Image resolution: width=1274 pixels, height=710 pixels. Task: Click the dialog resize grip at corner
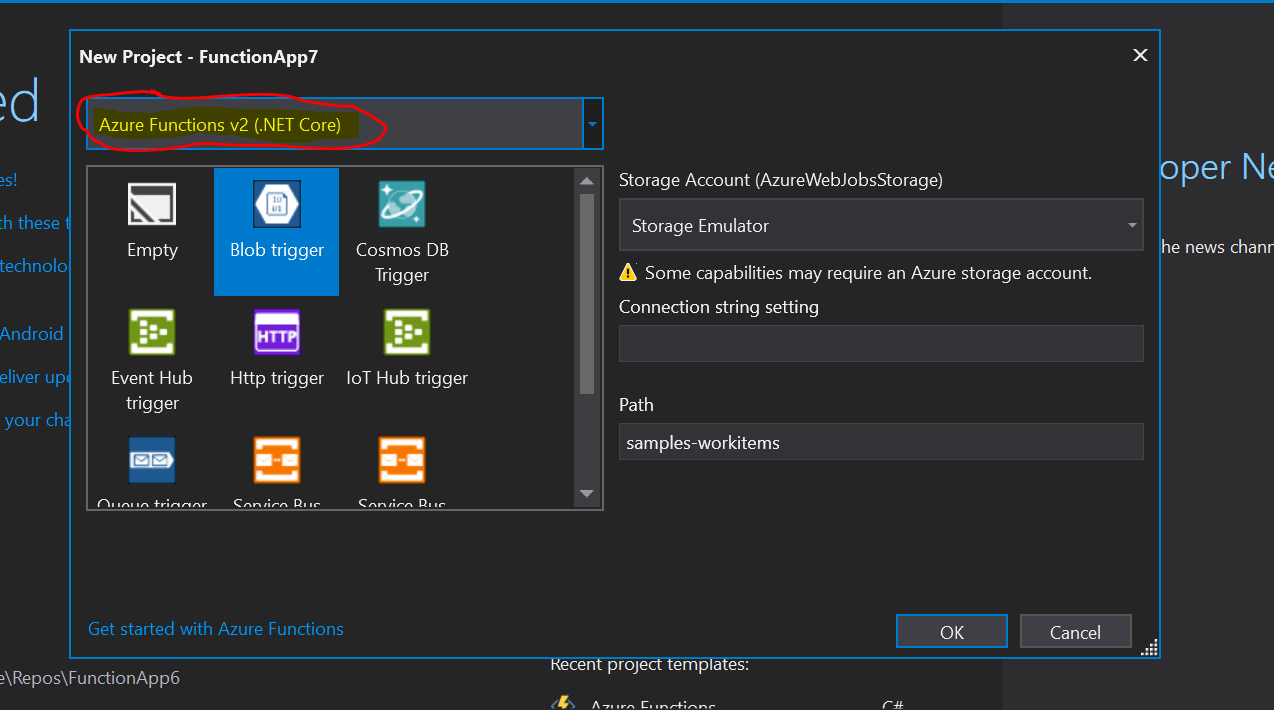click(x=1149, y=647)
